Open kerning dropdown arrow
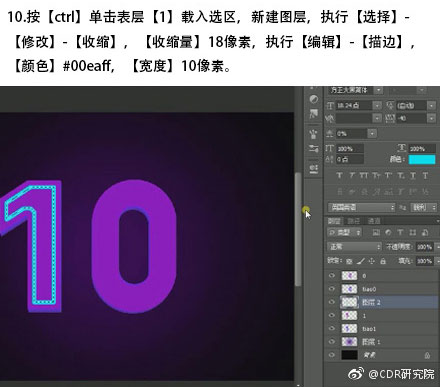This screenshot has height=387, width=440. click(x=377, y=118)
